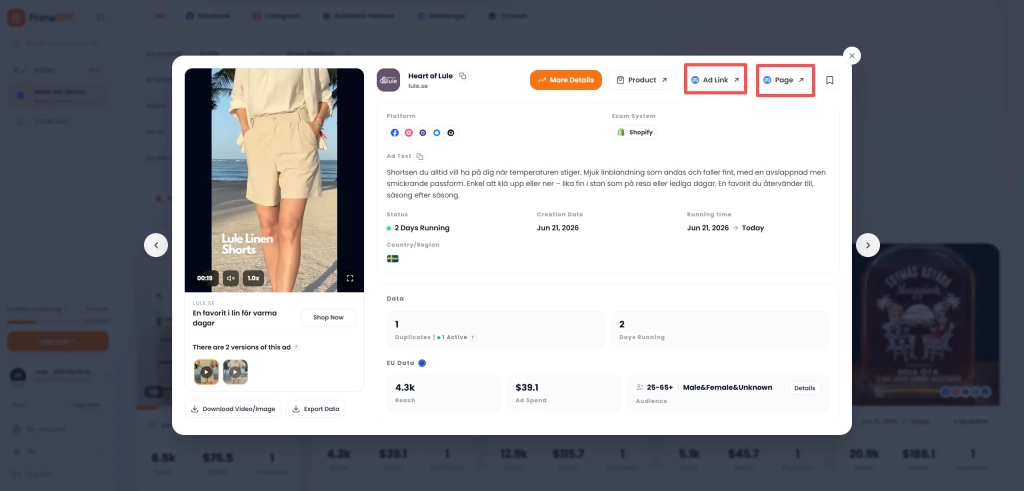Click the Instagram platform icon
1024x491 pixels.
(x=409, y=133)
